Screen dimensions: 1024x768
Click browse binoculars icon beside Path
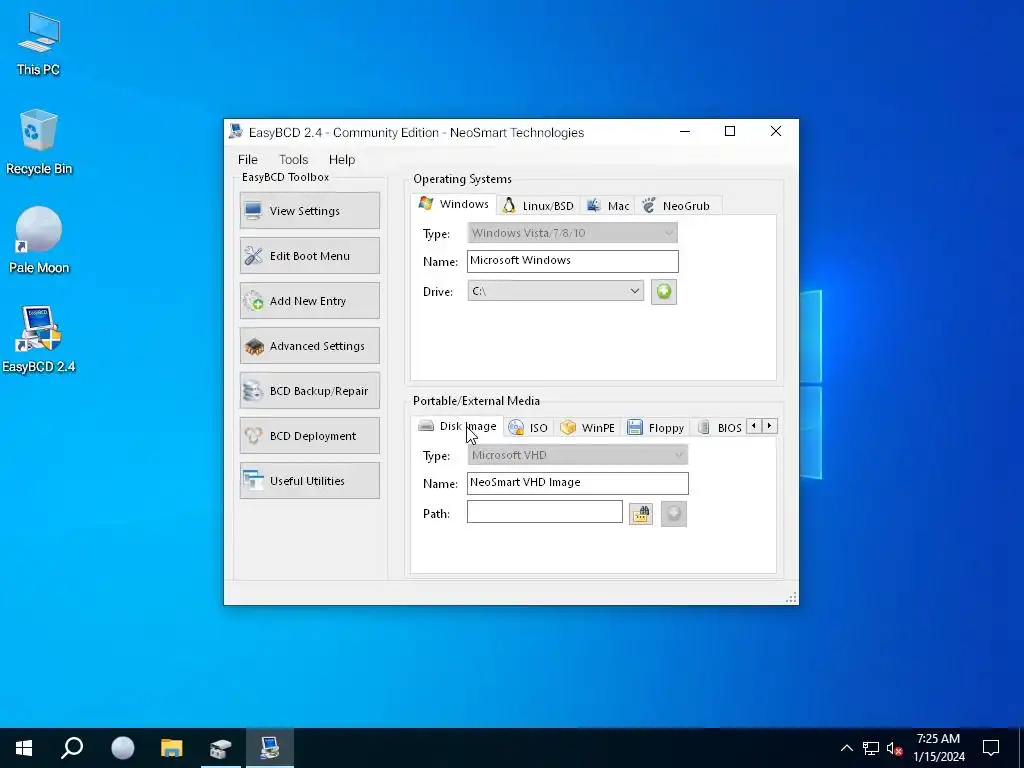pyautogui.click(x=641, y=514)
